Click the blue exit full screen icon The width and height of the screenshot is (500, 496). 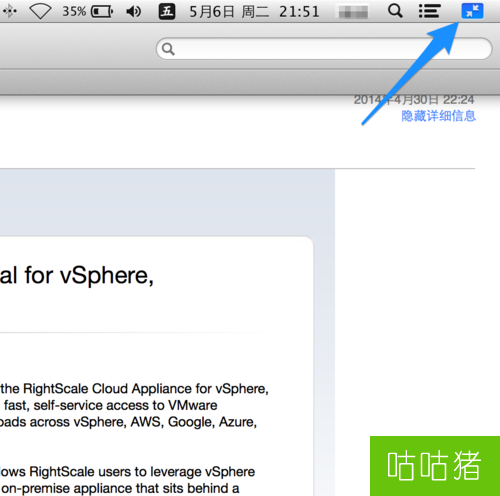(472, 11)
